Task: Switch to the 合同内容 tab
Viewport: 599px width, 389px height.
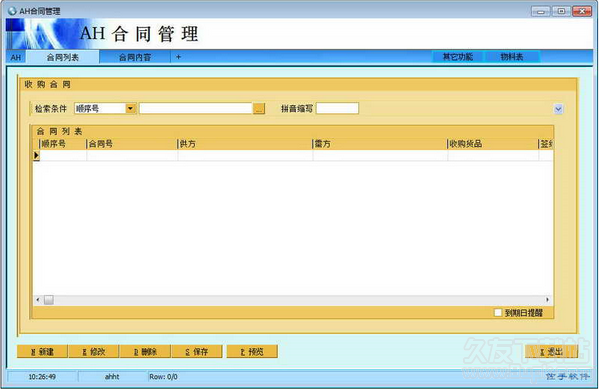Action: click(135, 57)
